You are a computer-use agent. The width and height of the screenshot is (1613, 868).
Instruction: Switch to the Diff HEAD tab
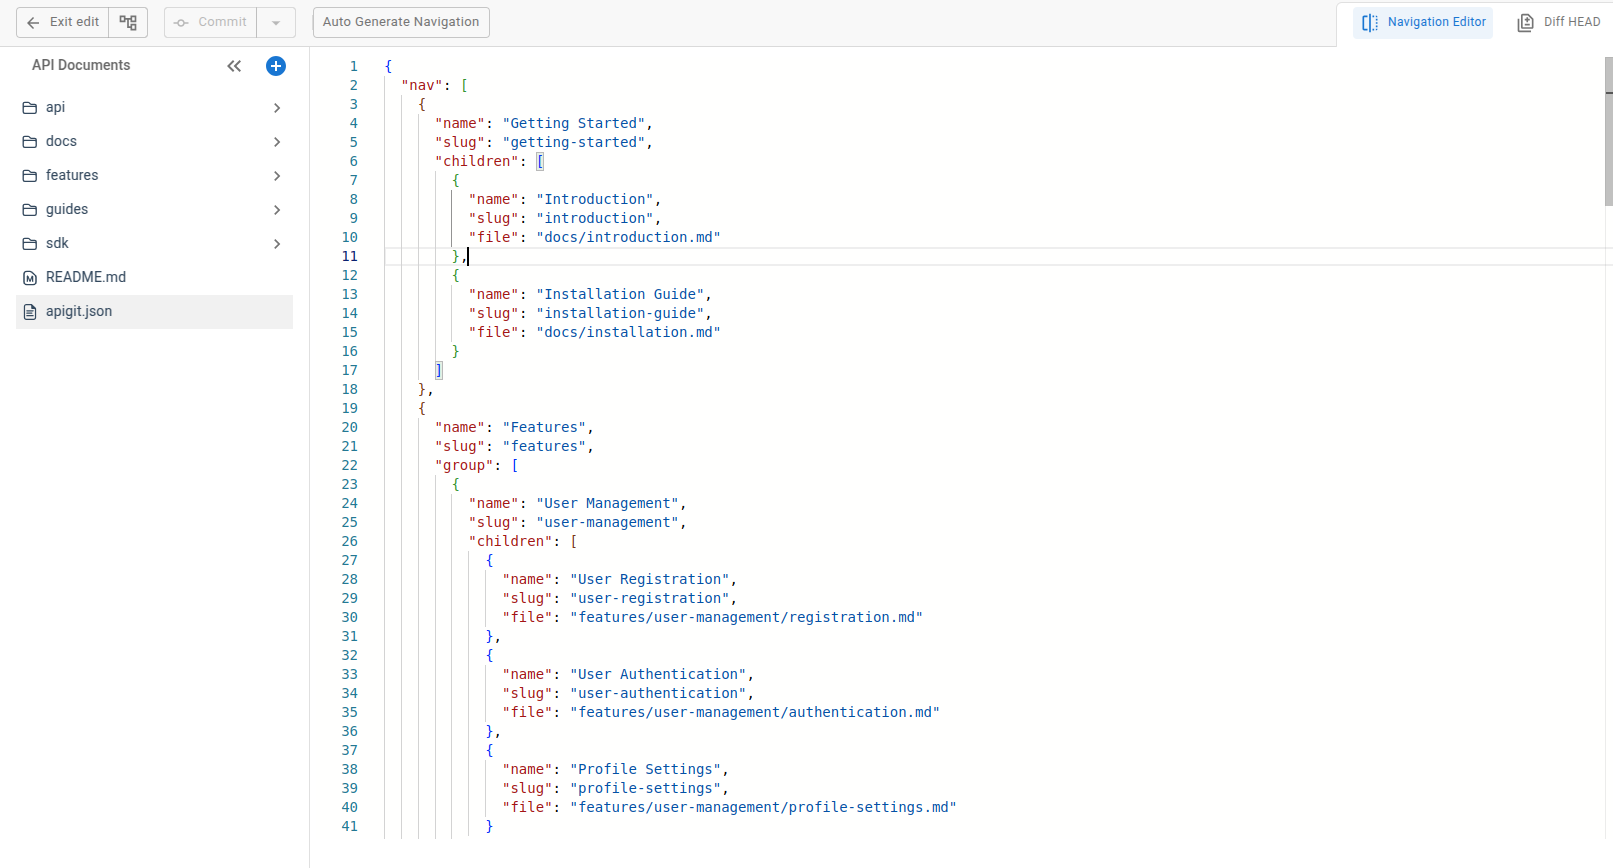point(1559,22)
